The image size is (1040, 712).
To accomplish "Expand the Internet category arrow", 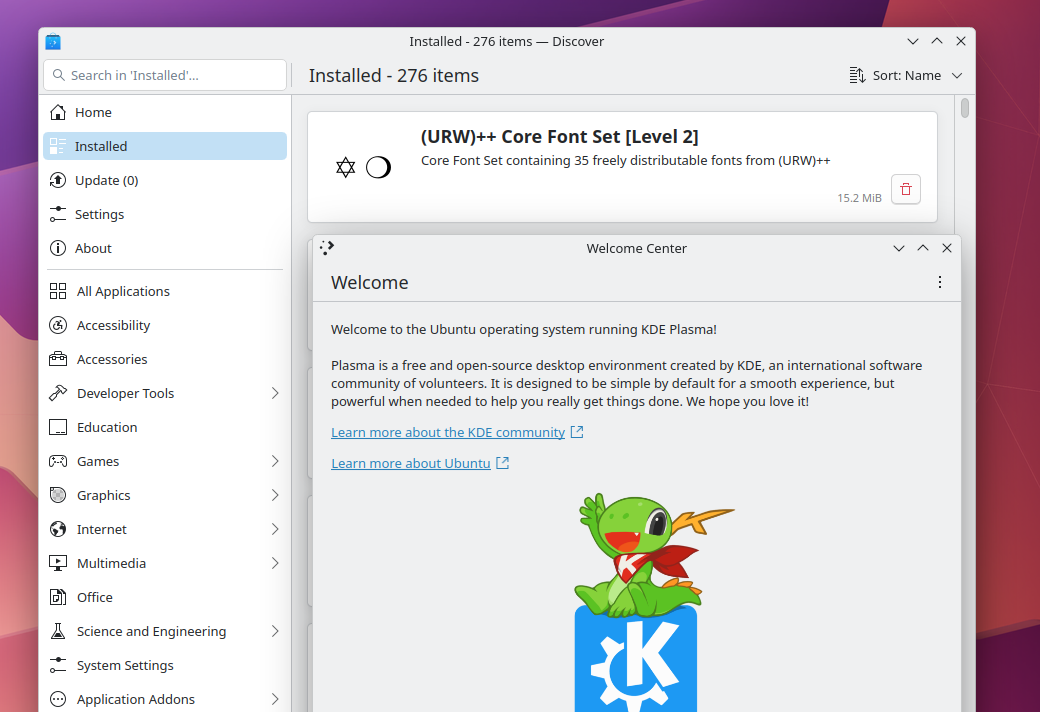I will click(x=275, y=529).
